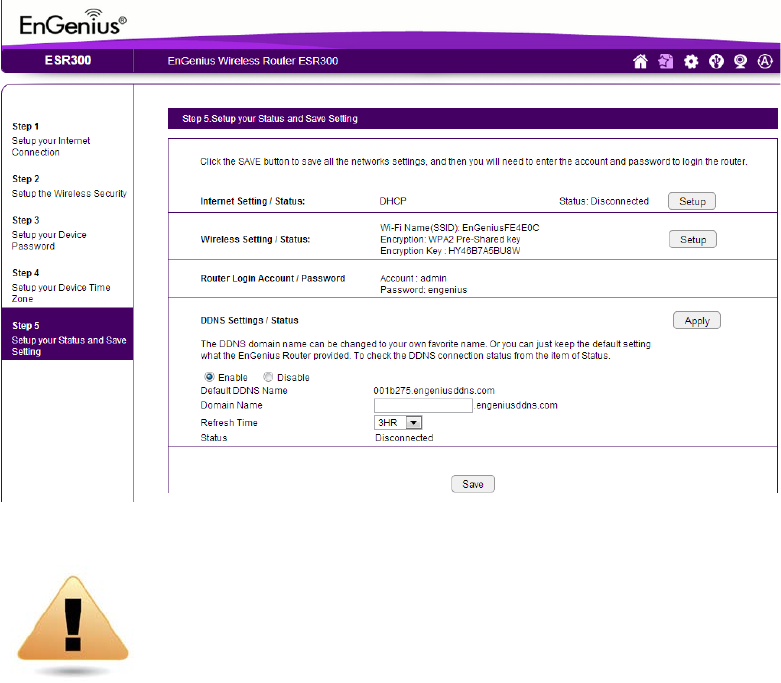Image resolution: width=781 pixels, height=683 pixels.
Task: Click the circled A icon in header
Action: pyautogui.click(x=765, y=61)
